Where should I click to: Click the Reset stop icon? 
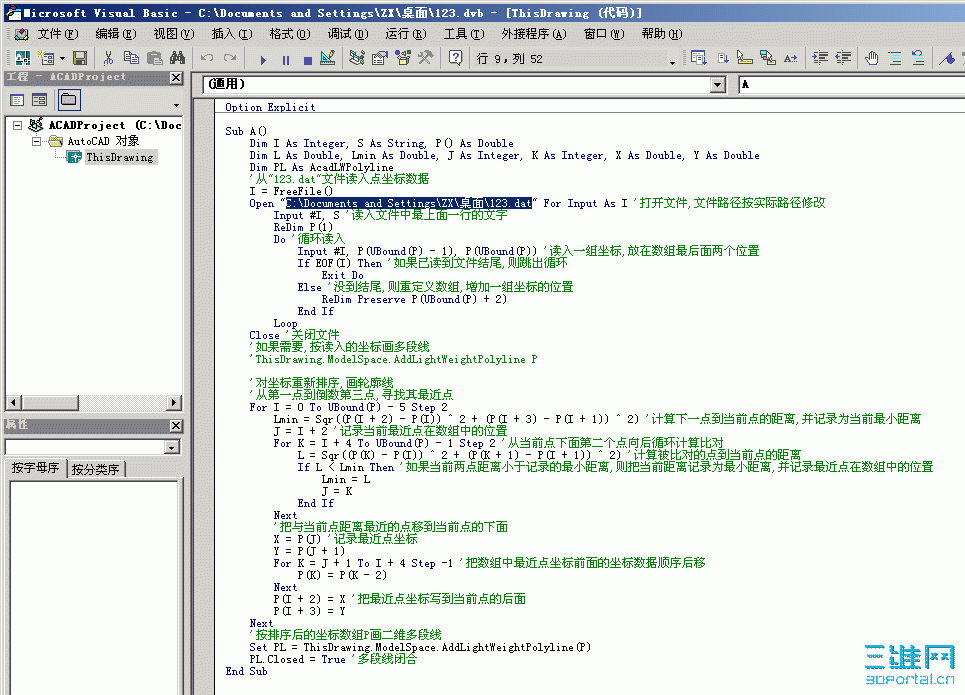[x=308, y=60]
